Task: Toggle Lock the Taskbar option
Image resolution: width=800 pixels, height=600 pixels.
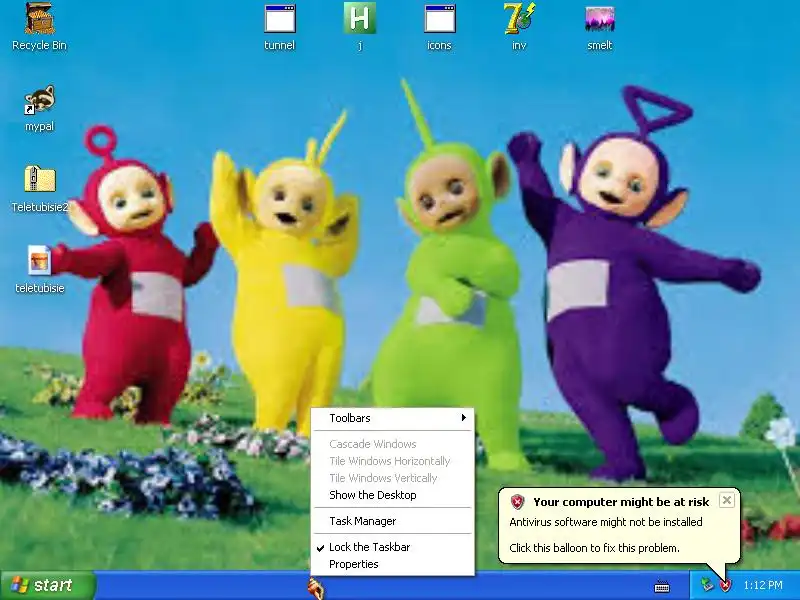Action: click(392, 547)
